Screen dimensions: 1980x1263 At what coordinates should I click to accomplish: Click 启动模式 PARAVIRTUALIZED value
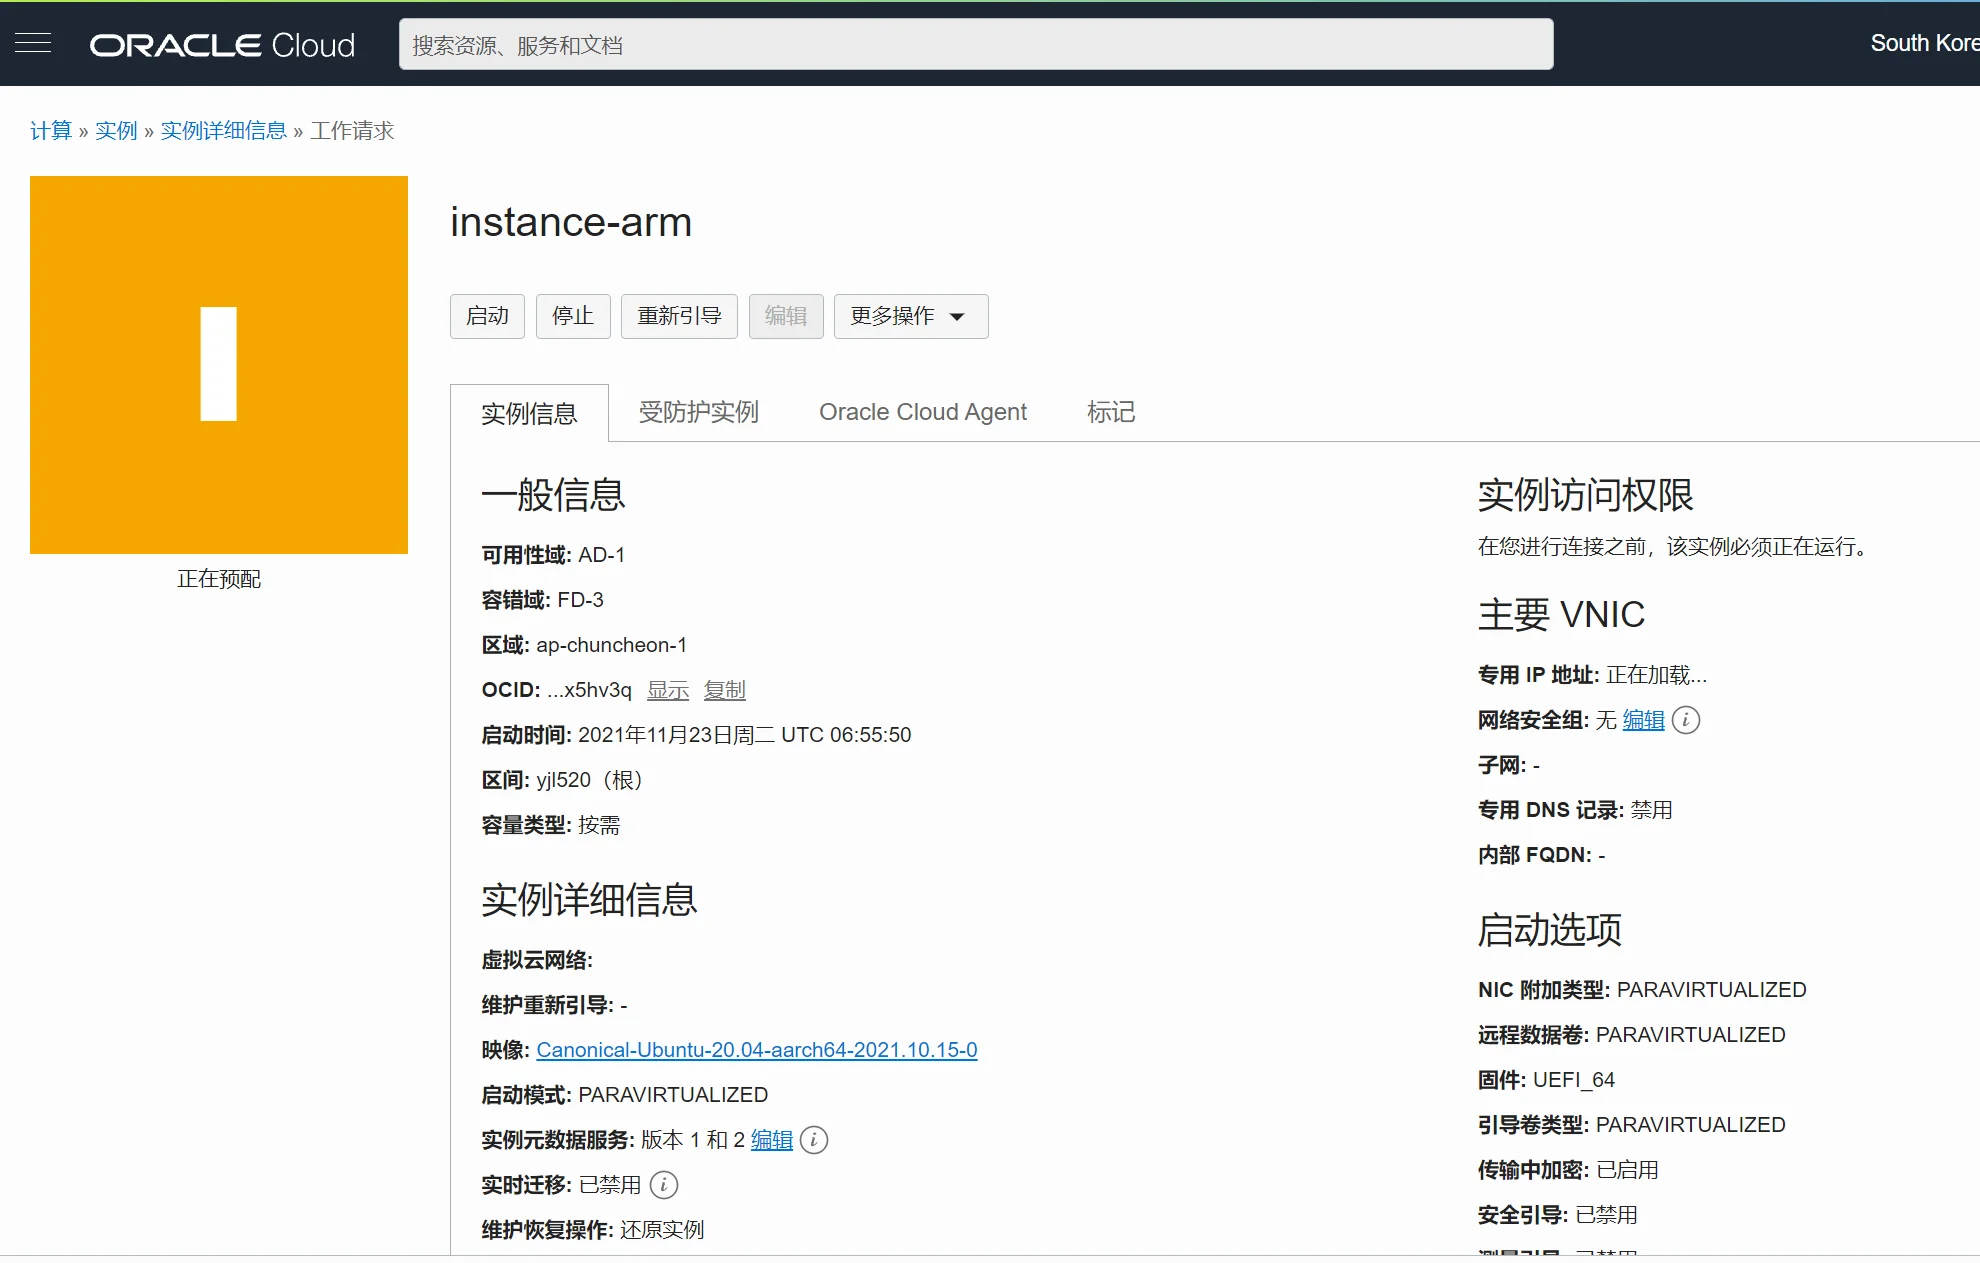pos(673,1095)
